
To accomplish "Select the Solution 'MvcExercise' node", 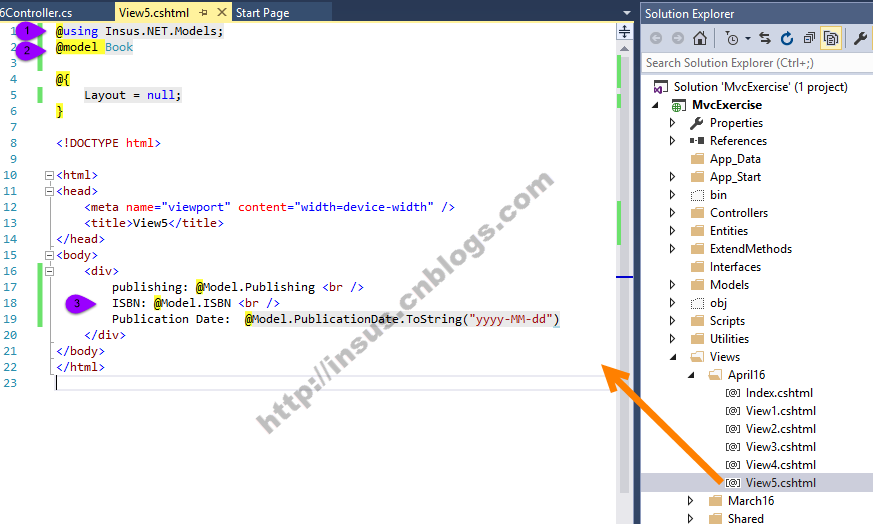I will tap(760, 87).
